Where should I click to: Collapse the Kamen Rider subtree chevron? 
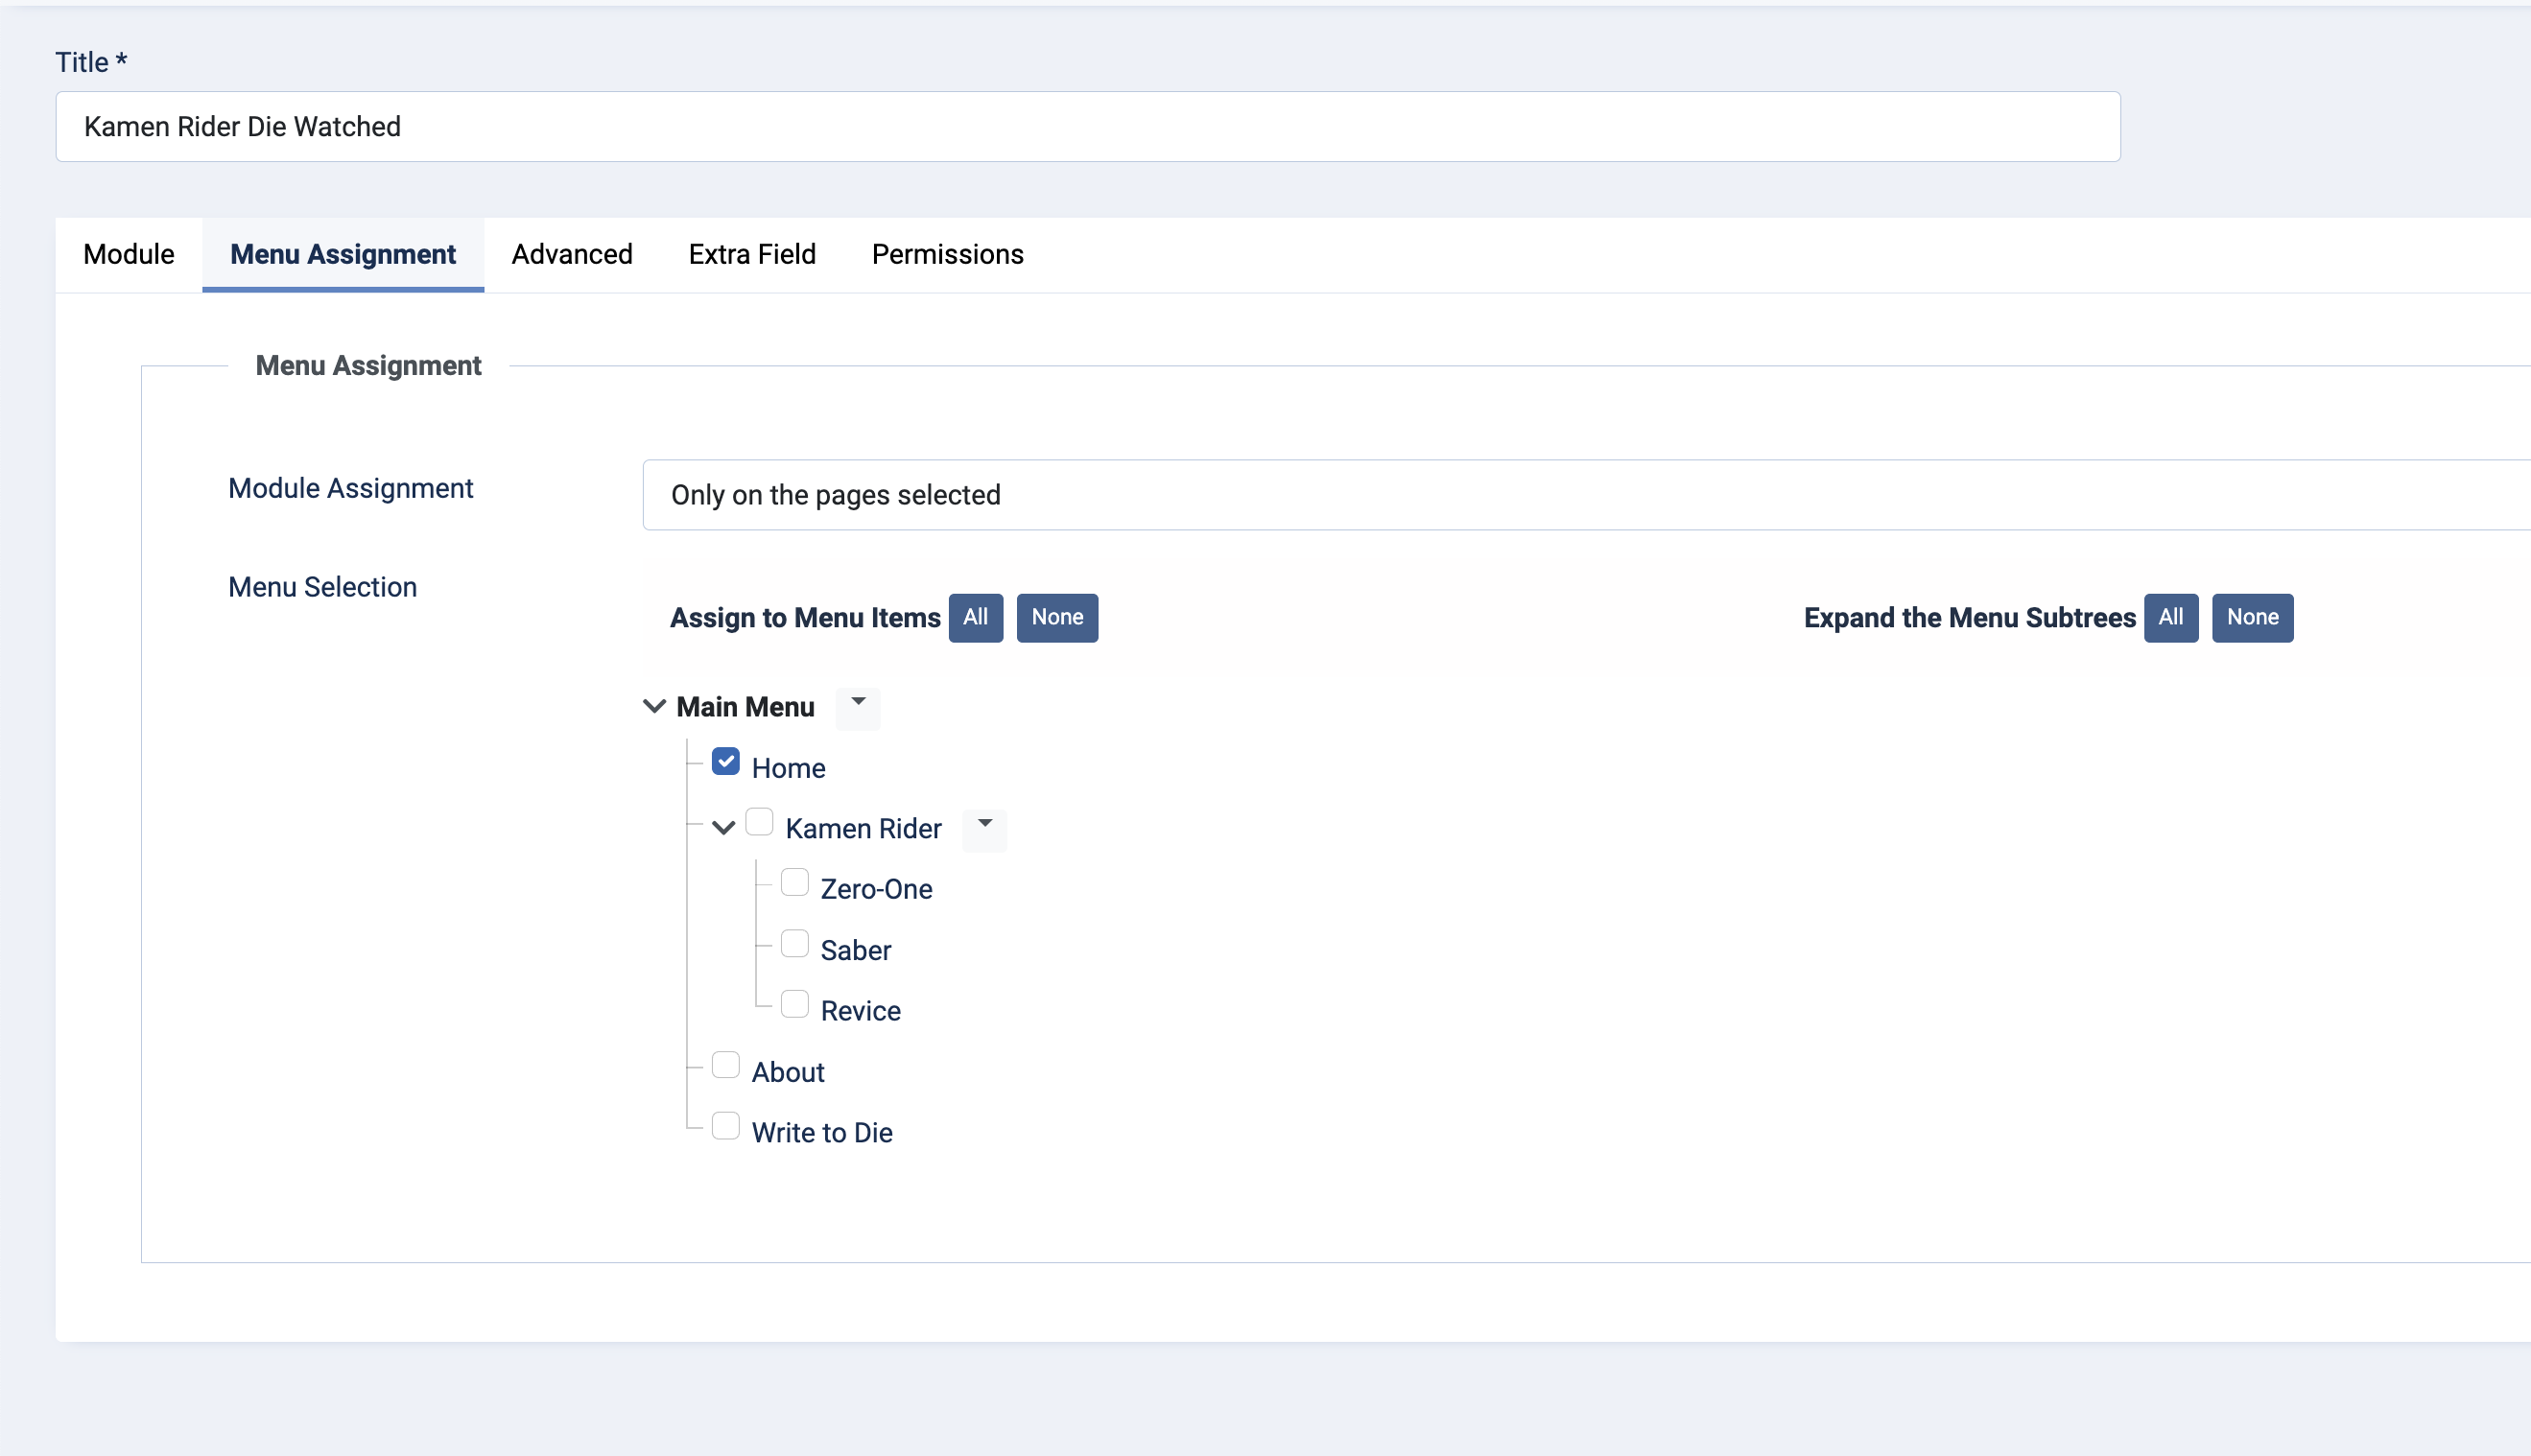724,828
